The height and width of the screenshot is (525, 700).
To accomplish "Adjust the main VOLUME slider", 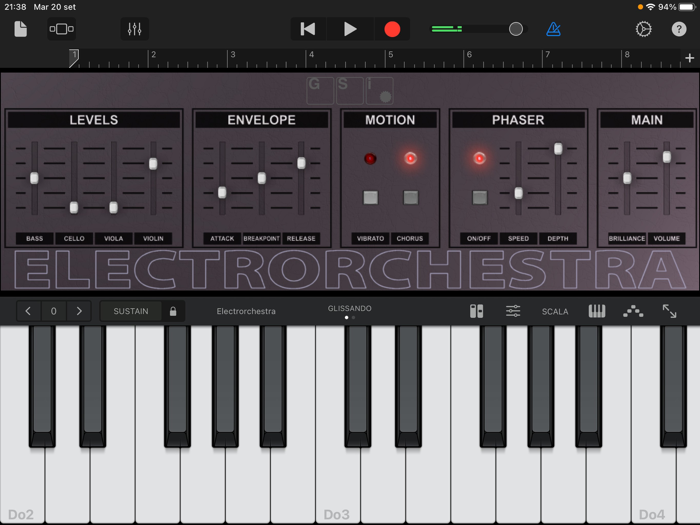I will pyautogui.click(x=667, y=157).
